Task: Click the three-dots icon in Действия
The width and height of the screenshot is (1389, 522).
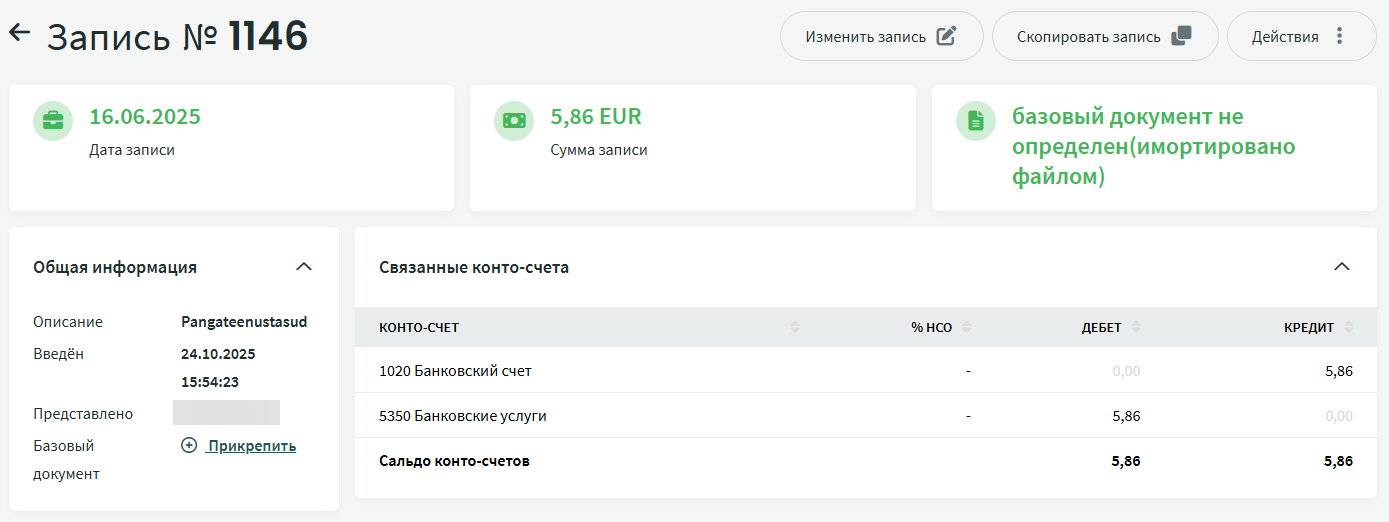Action: click(1340, 37)
